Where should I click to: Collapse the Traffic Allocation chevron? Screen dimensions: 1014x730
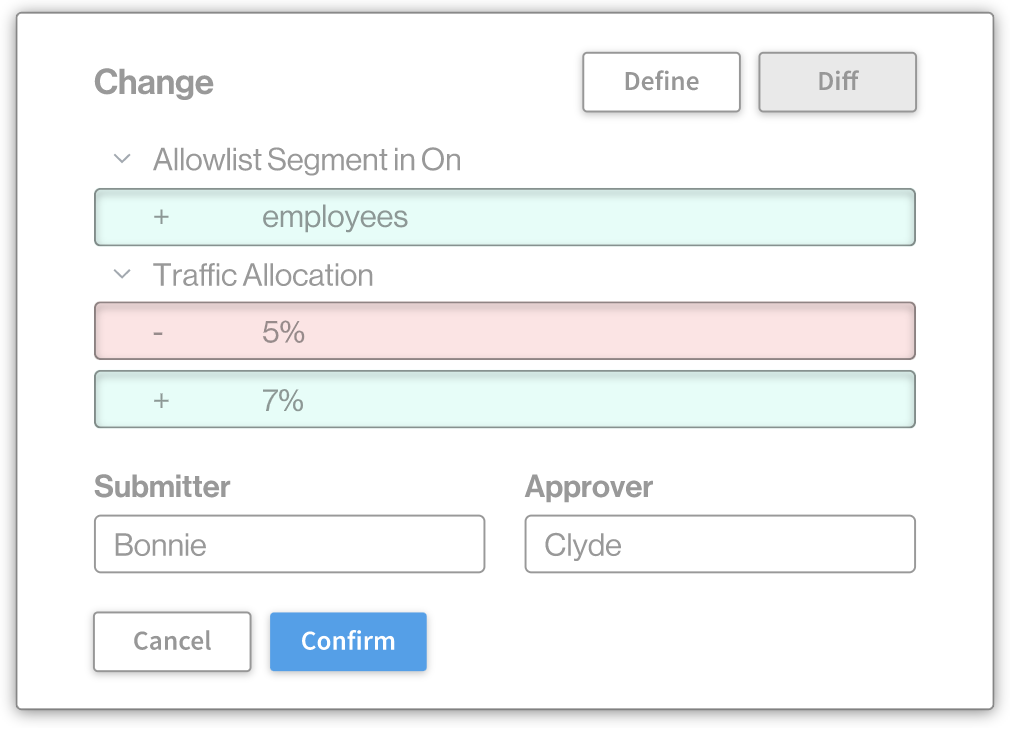123,274
